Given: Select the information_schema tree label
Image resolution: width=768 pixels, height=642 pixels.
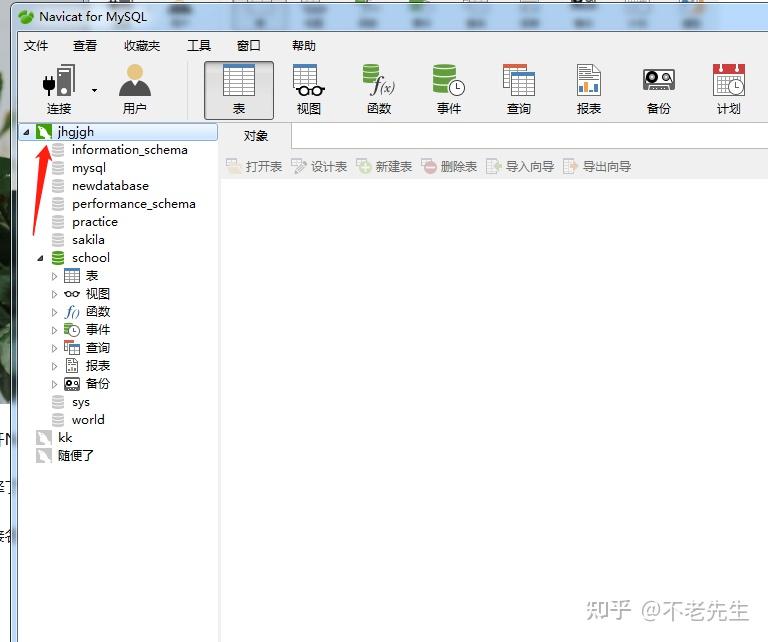Looking at the screenshot, I should click(x=130, y=150).
